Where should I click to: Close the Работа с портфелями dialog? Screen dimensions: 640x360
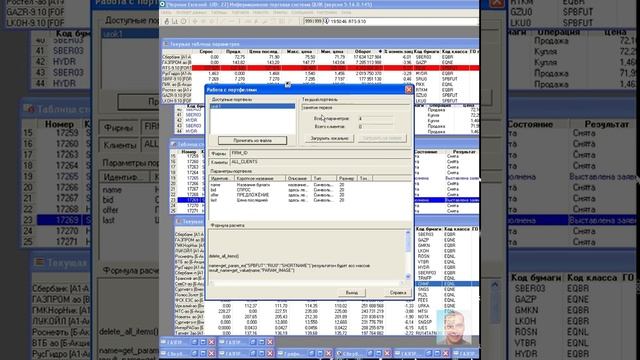tap(409, 89)
